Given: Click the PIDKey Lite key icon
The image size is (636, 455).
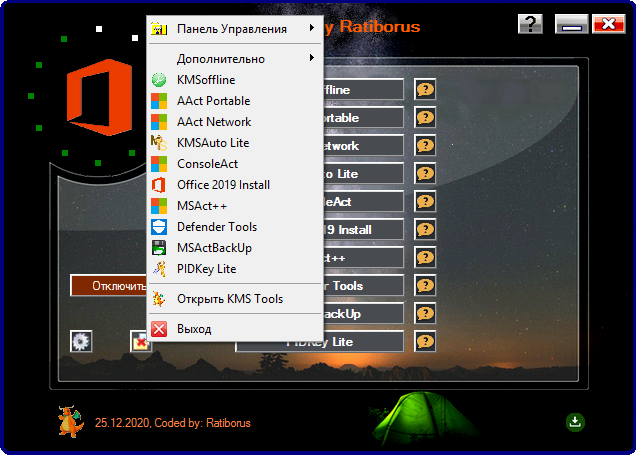Looking at the screenshot, I should (158, 269).
